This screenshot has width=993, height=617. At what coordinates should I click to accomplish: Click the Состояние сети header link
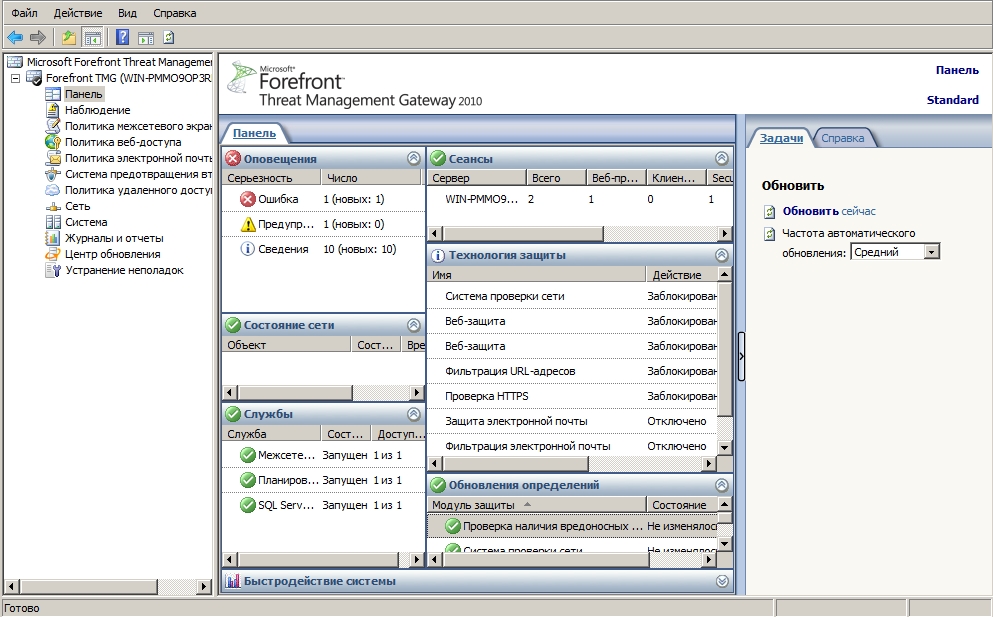click(289, 325)
